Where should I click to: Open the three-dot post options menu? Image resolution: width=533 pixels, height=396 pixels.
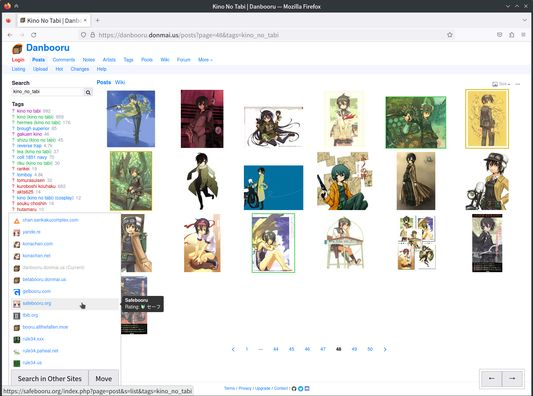tap(518, 84)
